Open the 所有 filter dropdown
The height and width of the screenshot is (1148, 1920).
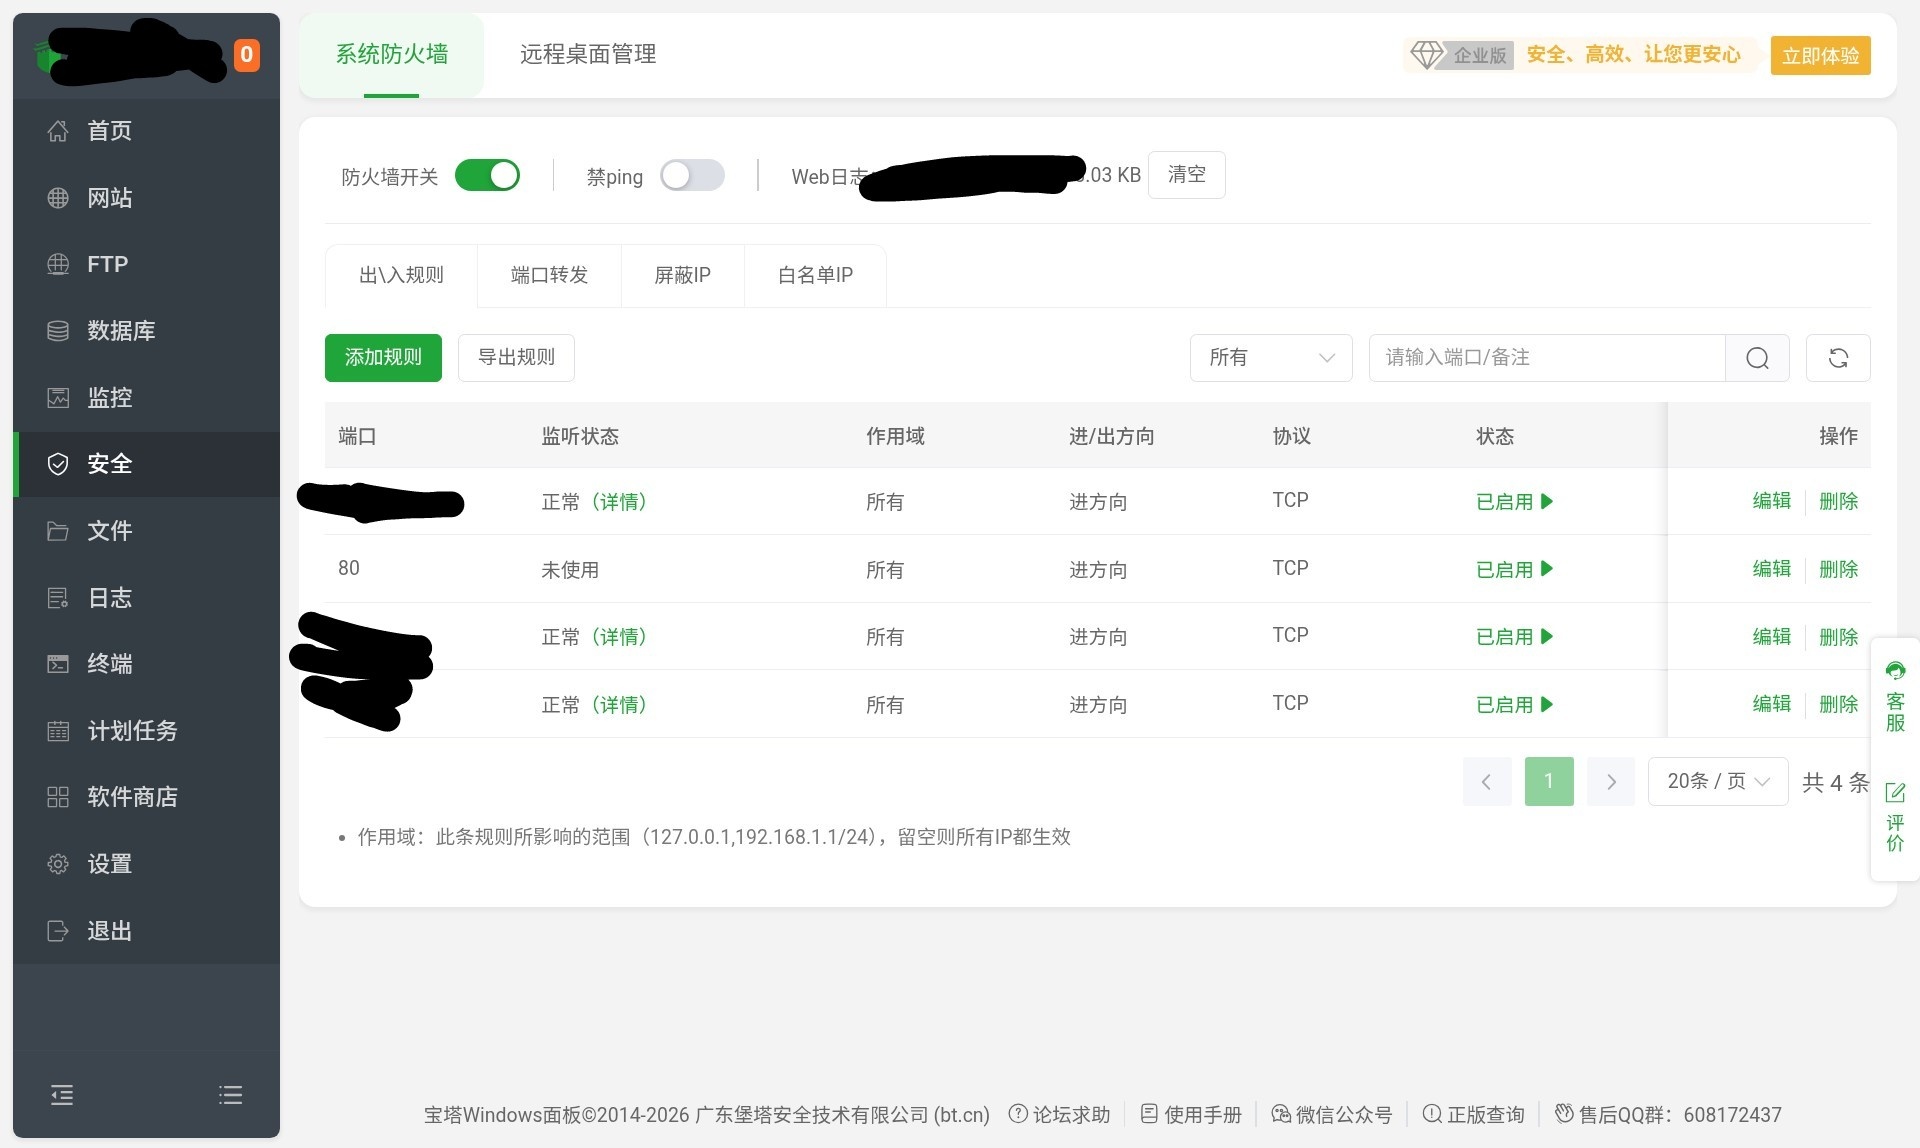1271,358
